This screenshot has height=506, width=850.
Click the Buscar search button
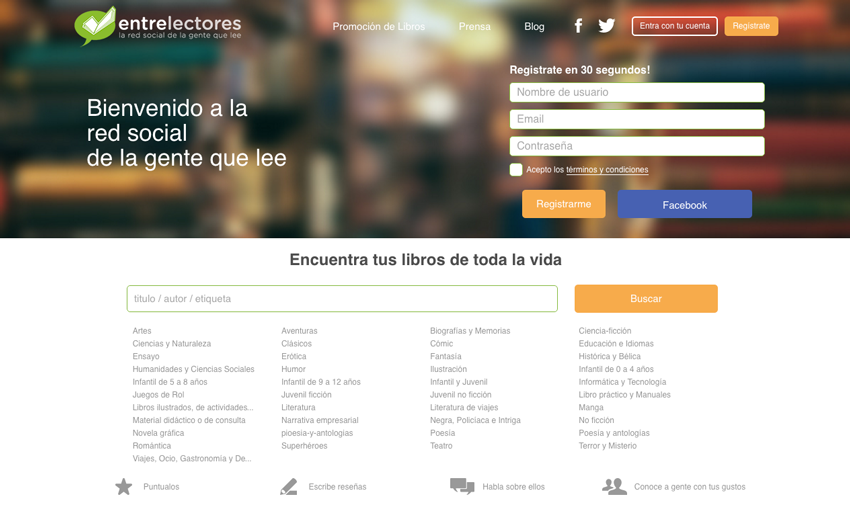coord(646,299)
